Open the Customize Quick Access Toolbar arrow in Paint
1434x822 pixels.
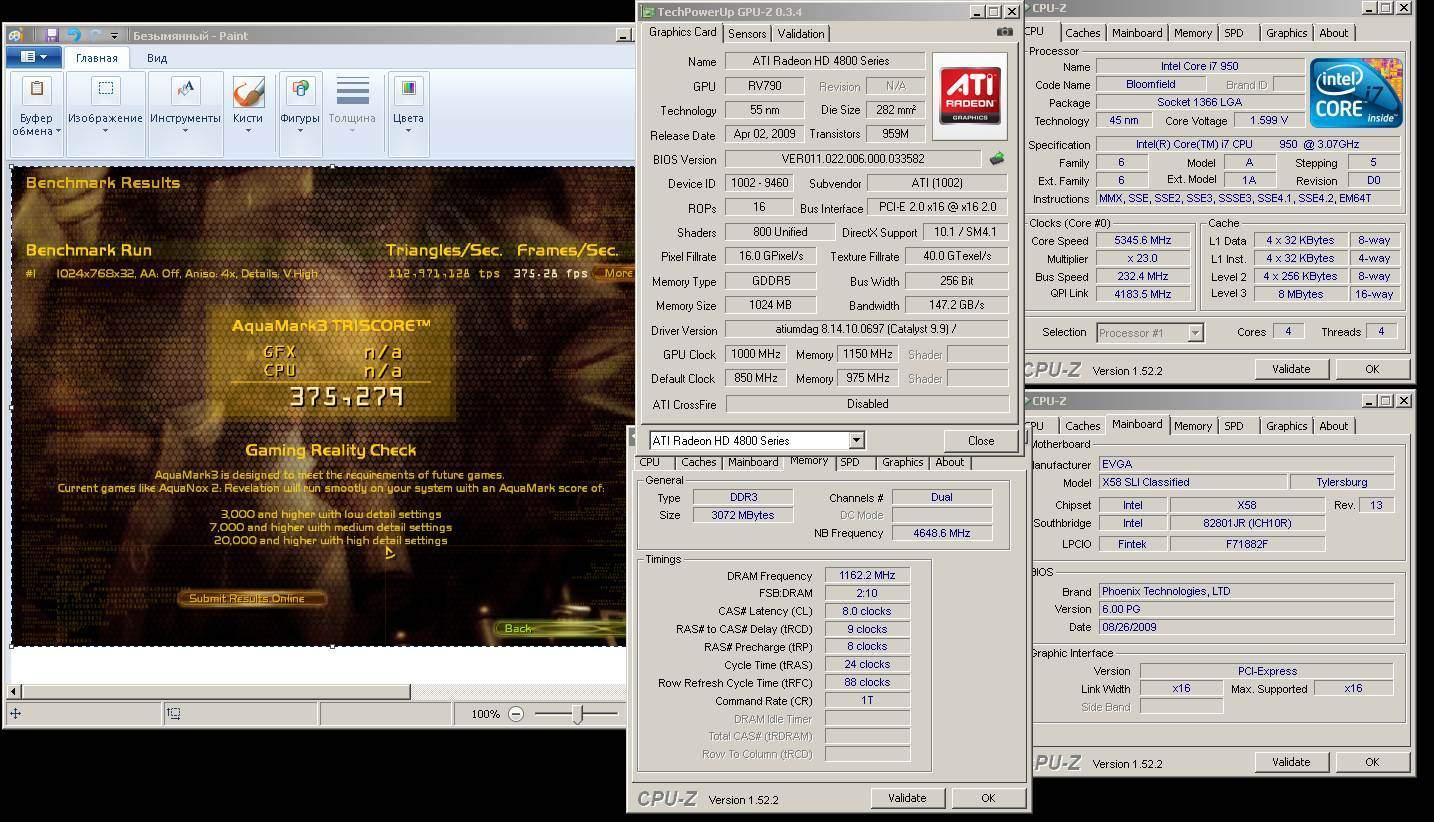pyautogui.click(x=114, y=36)
